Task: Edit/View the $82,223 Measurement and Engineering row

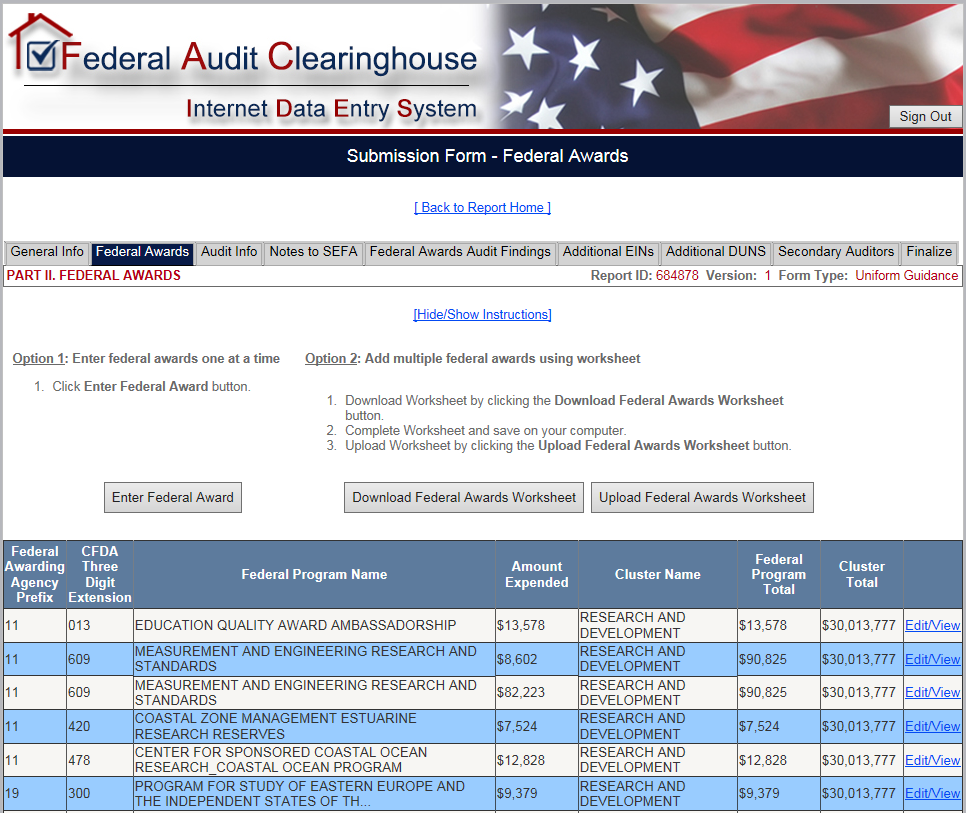Action: pyautogui.click(x=932, y=693)
